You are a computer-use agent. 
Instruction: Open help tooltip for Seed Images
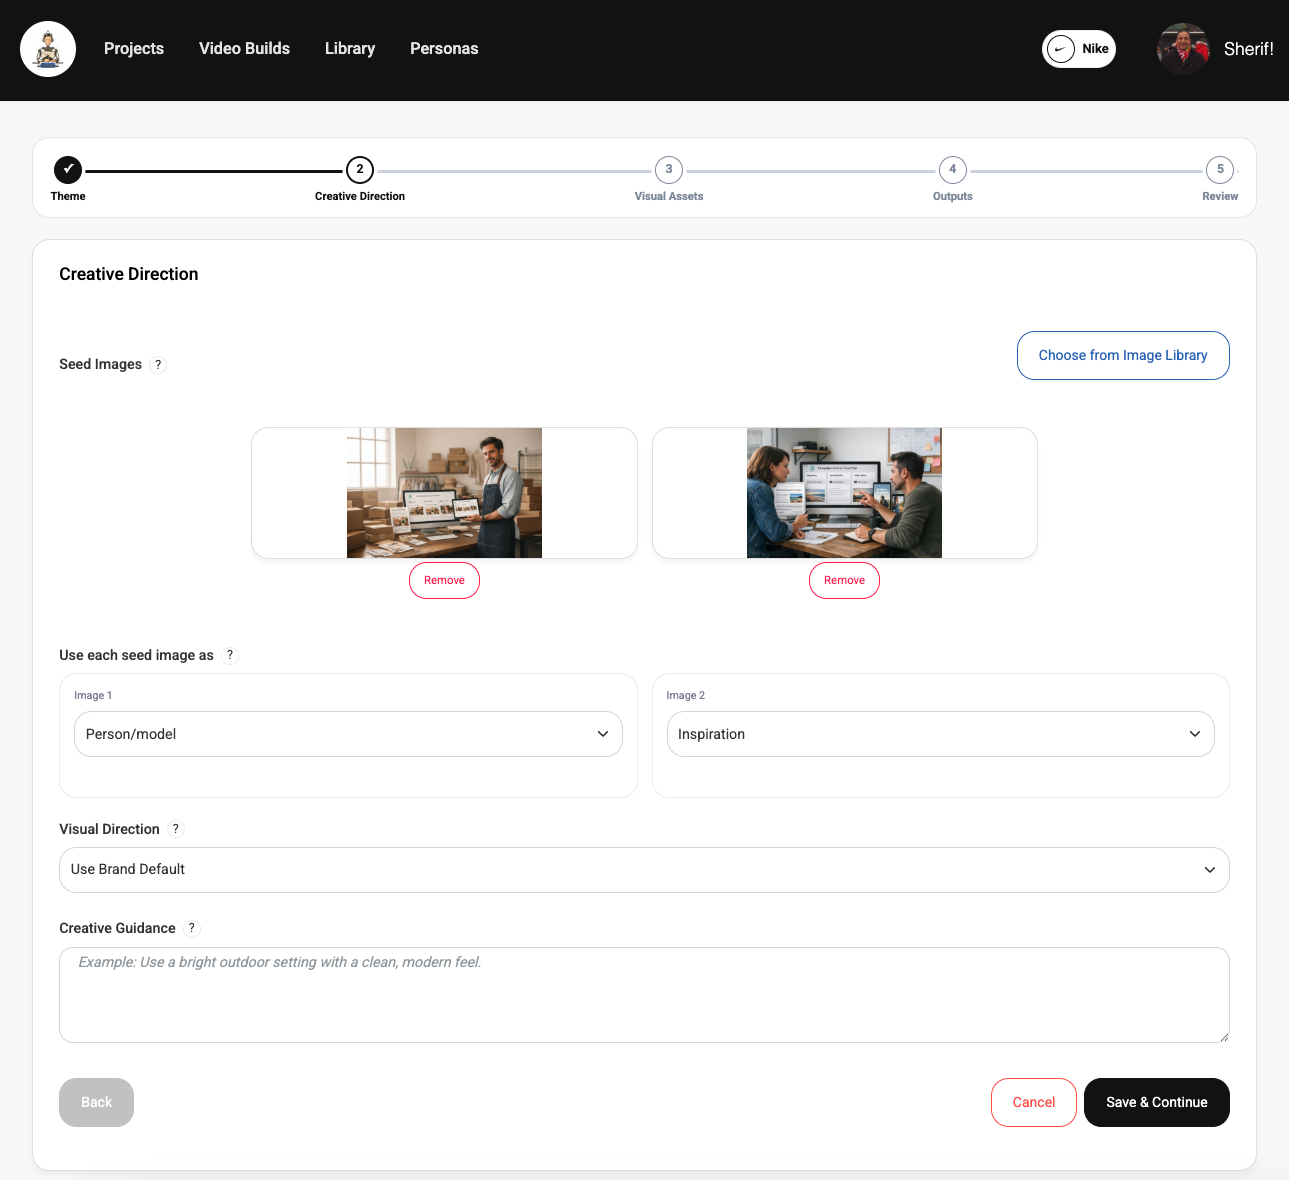[x=158, y=365]
